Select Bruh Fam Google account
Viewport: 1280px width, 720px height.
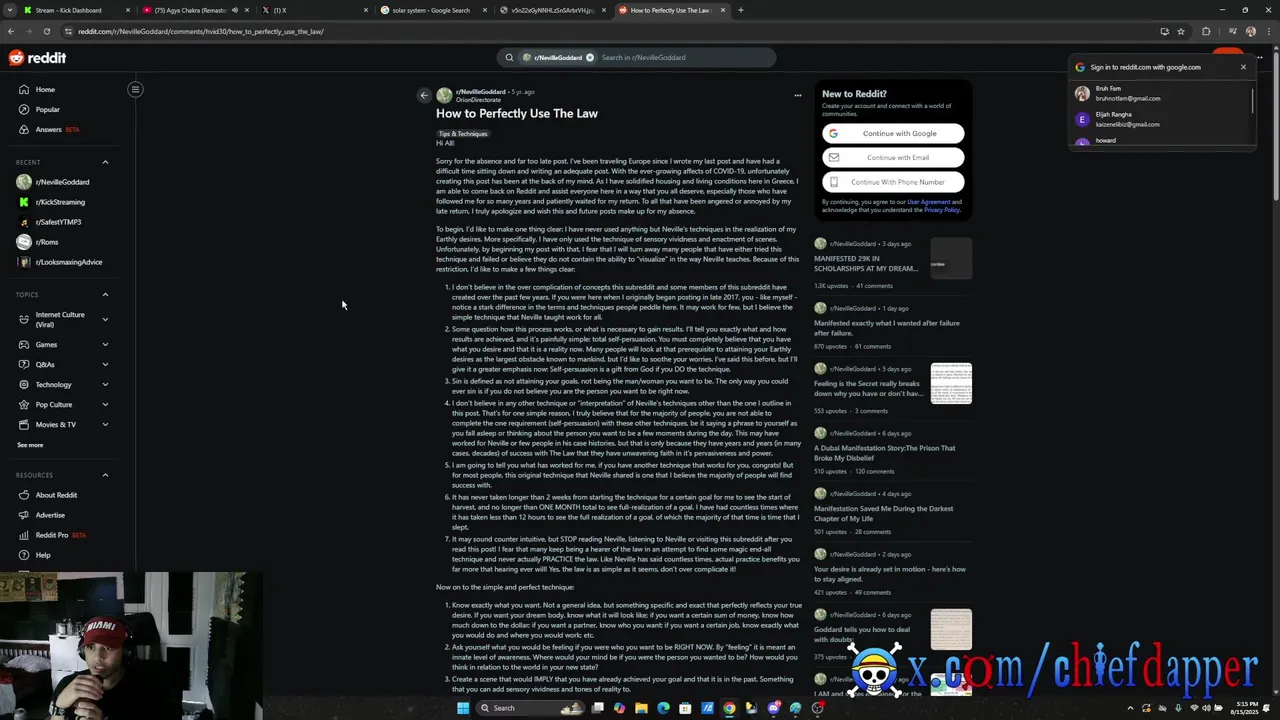1160,93
